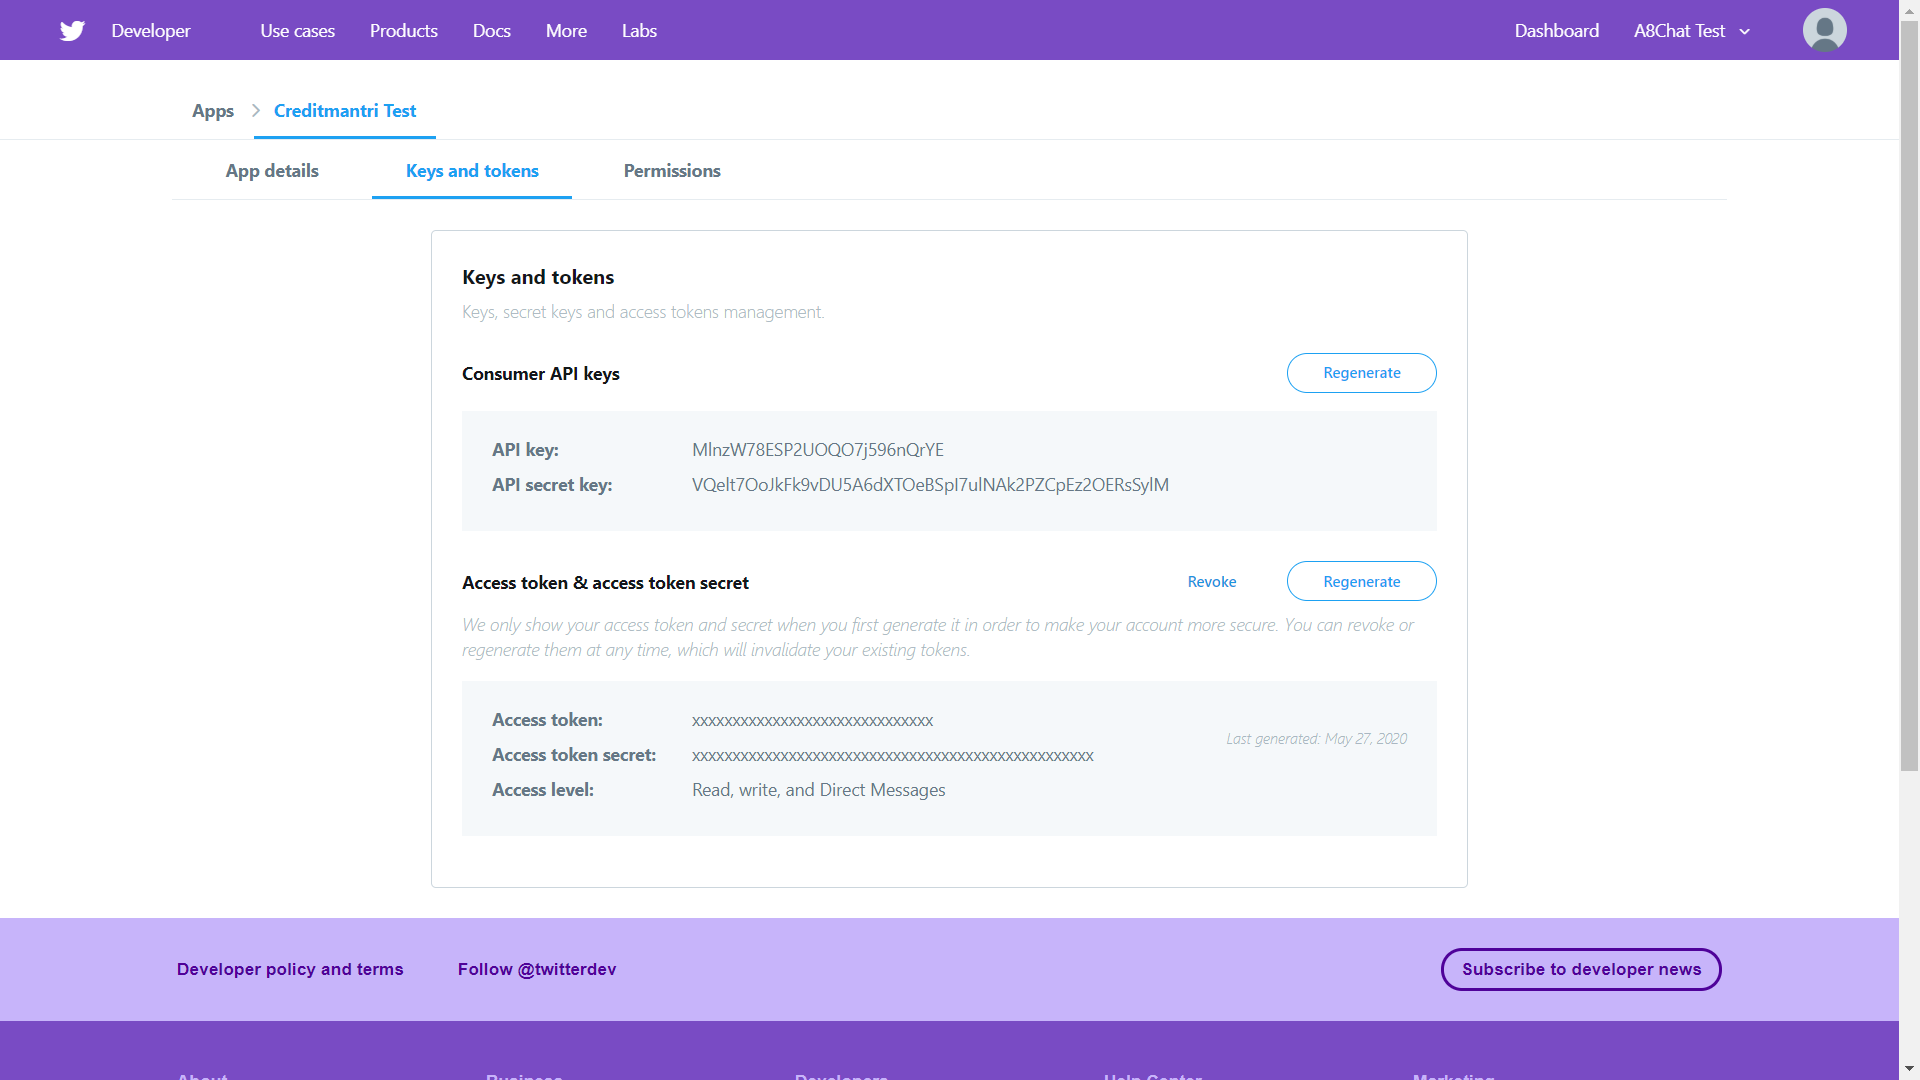The height and width of the screenshot is (1080, 1920).
Task: Click the Twitter bird logo
Action: click(72, 31)
